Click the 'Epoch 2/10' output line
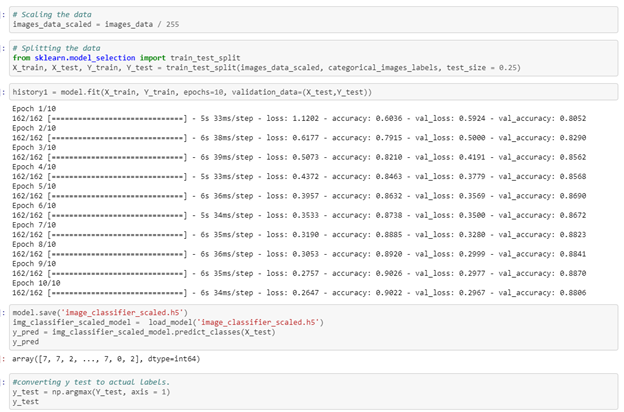 [34, 128]
